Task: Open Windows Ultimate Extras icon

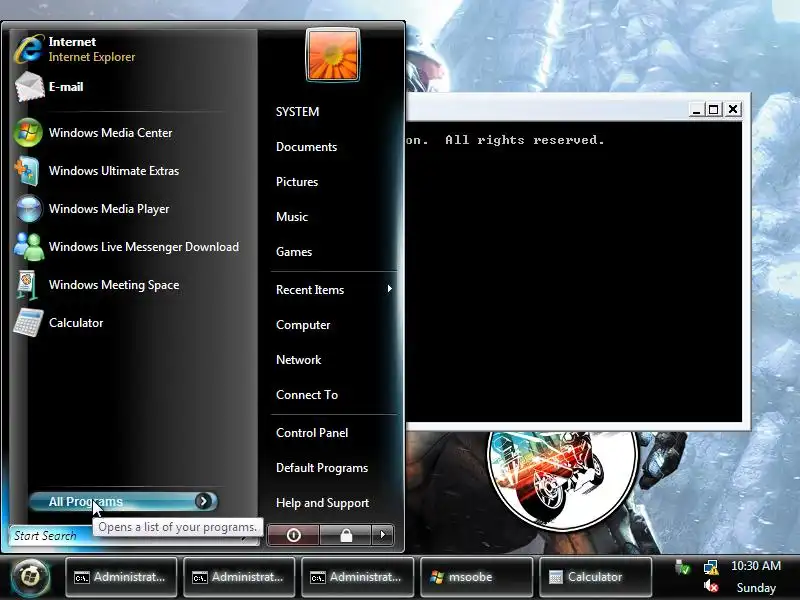Action: 28,171
